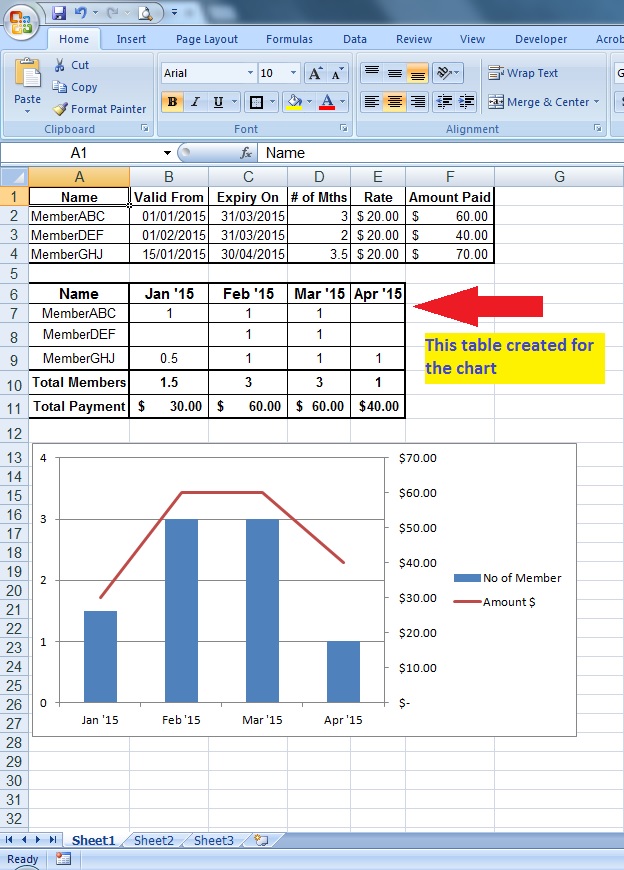Open the Developer ribbon tab
Image resolution: width=624 pixels, height=870 pixels.
(541, 39)
